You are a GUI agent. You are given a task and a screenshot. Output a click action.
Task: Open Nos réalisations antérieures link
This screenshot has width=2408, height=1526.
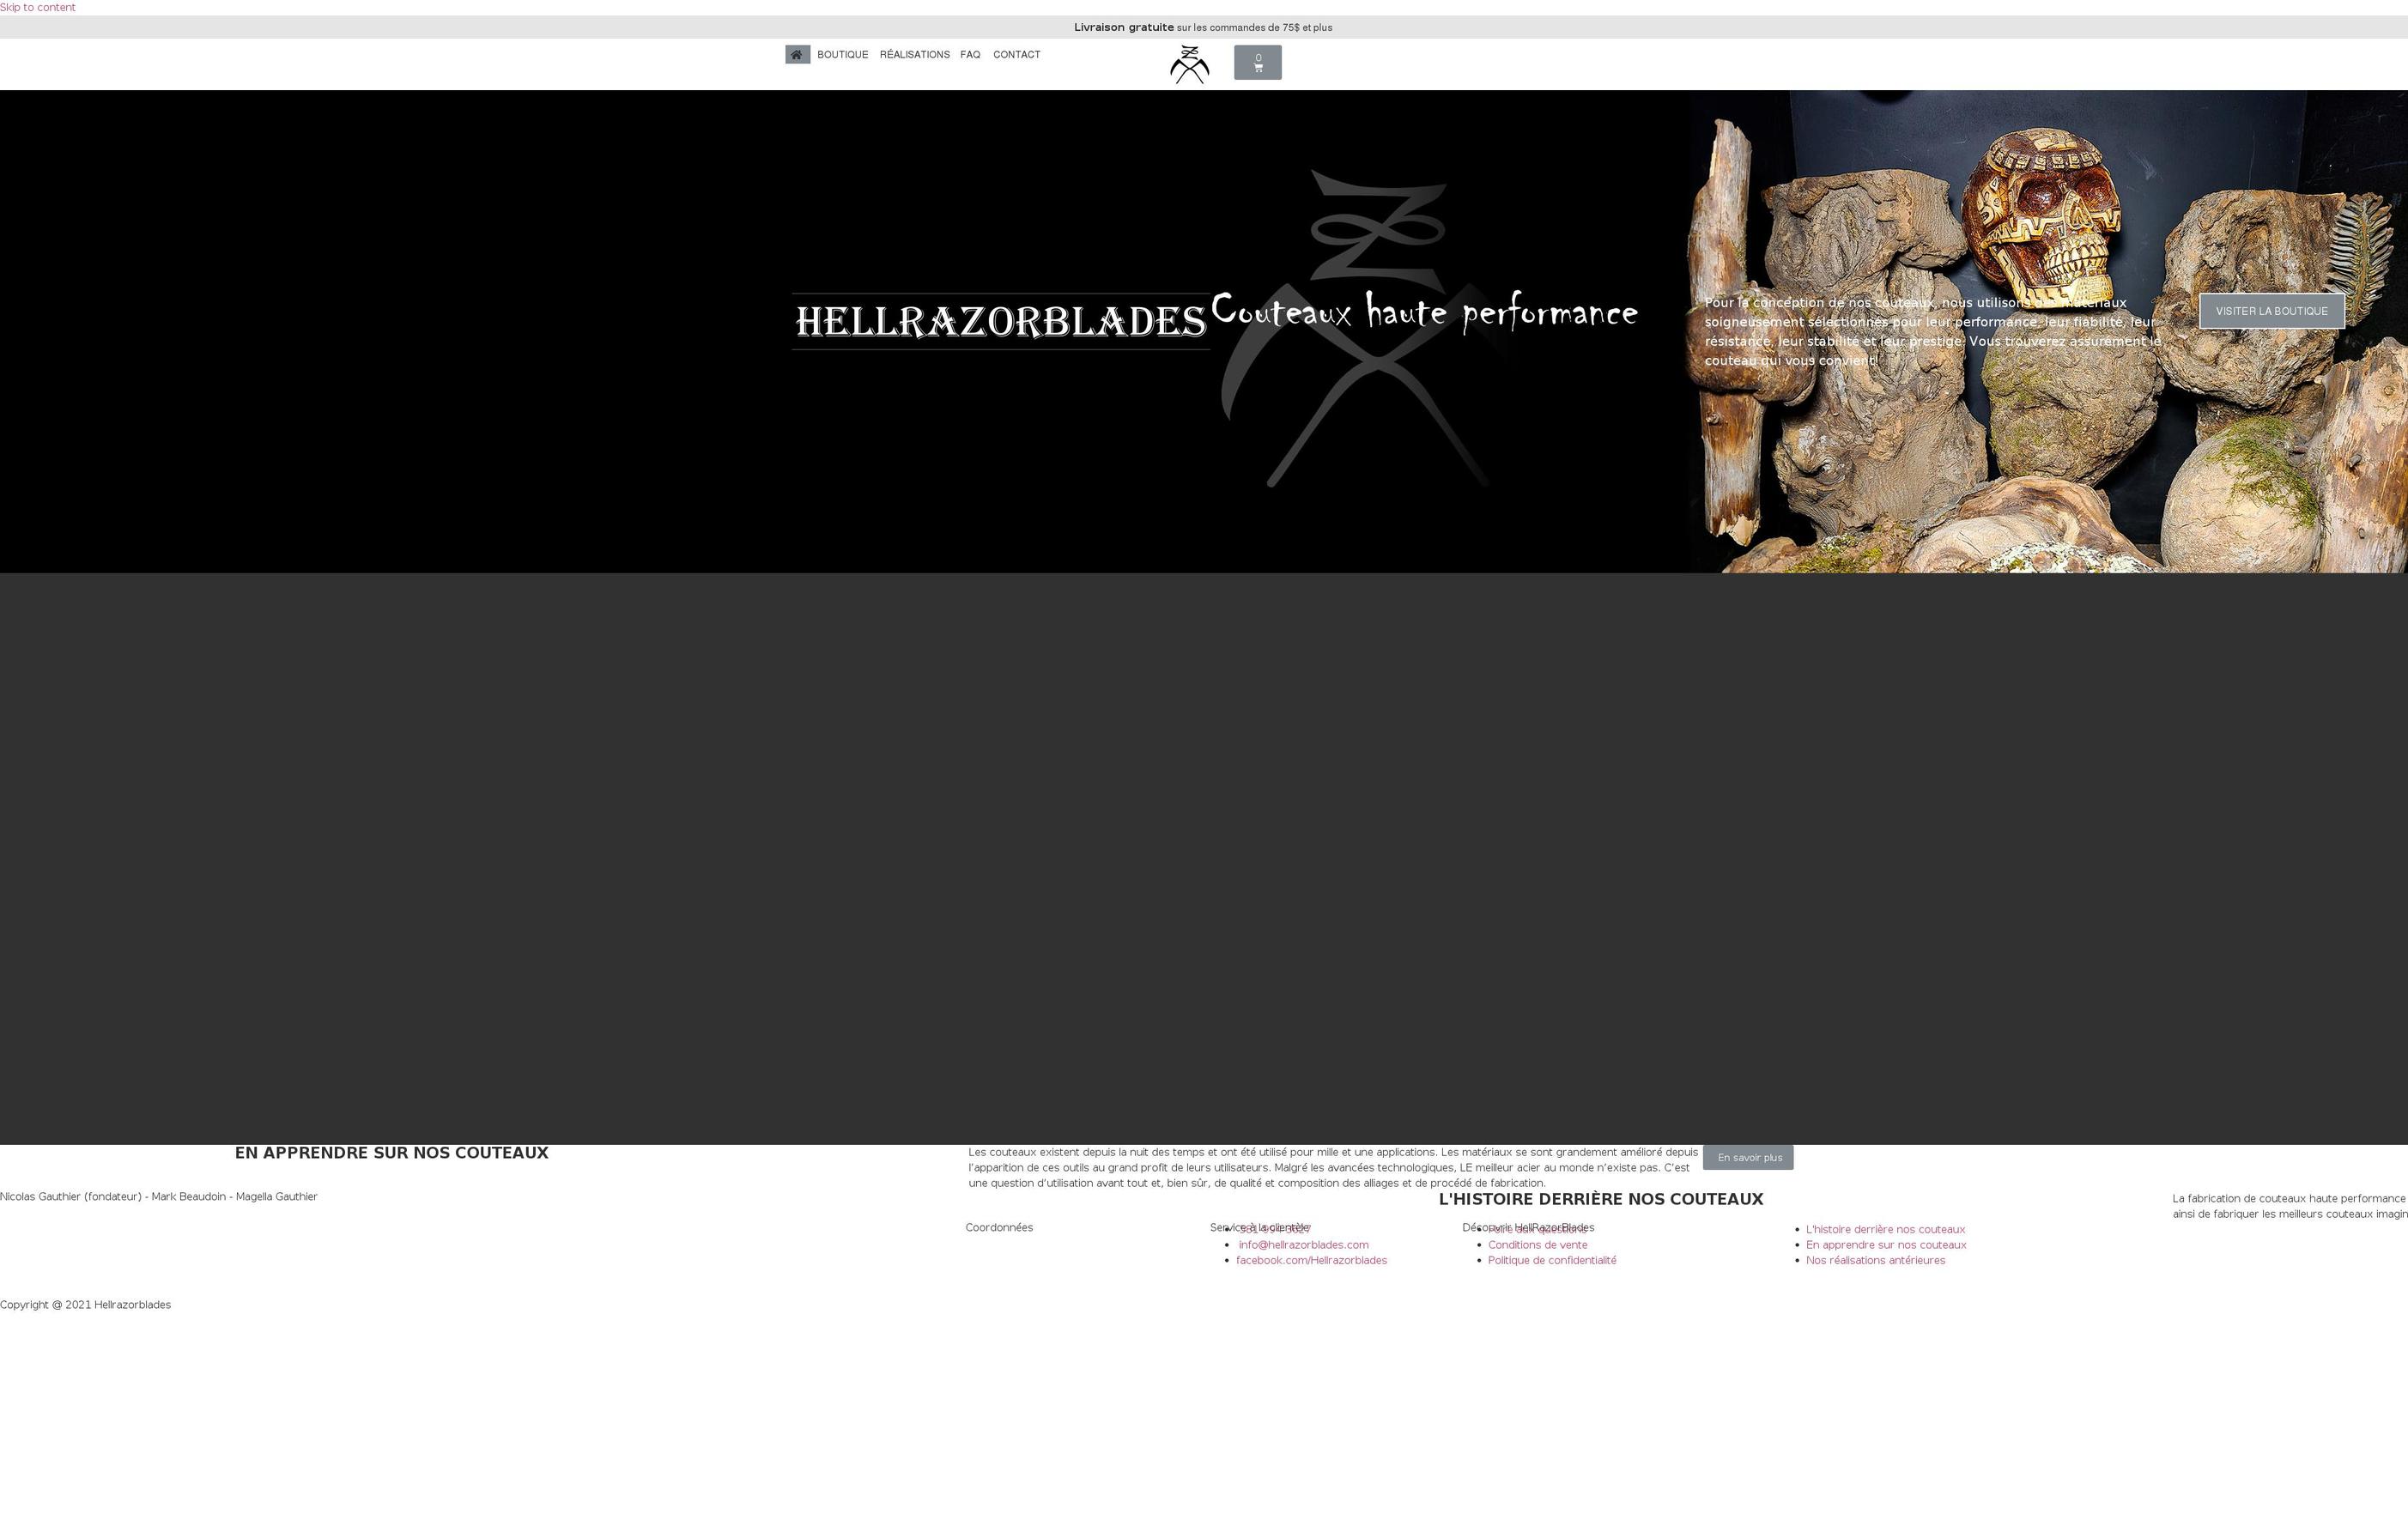pyautogui.click(x=1875, y=1260)
